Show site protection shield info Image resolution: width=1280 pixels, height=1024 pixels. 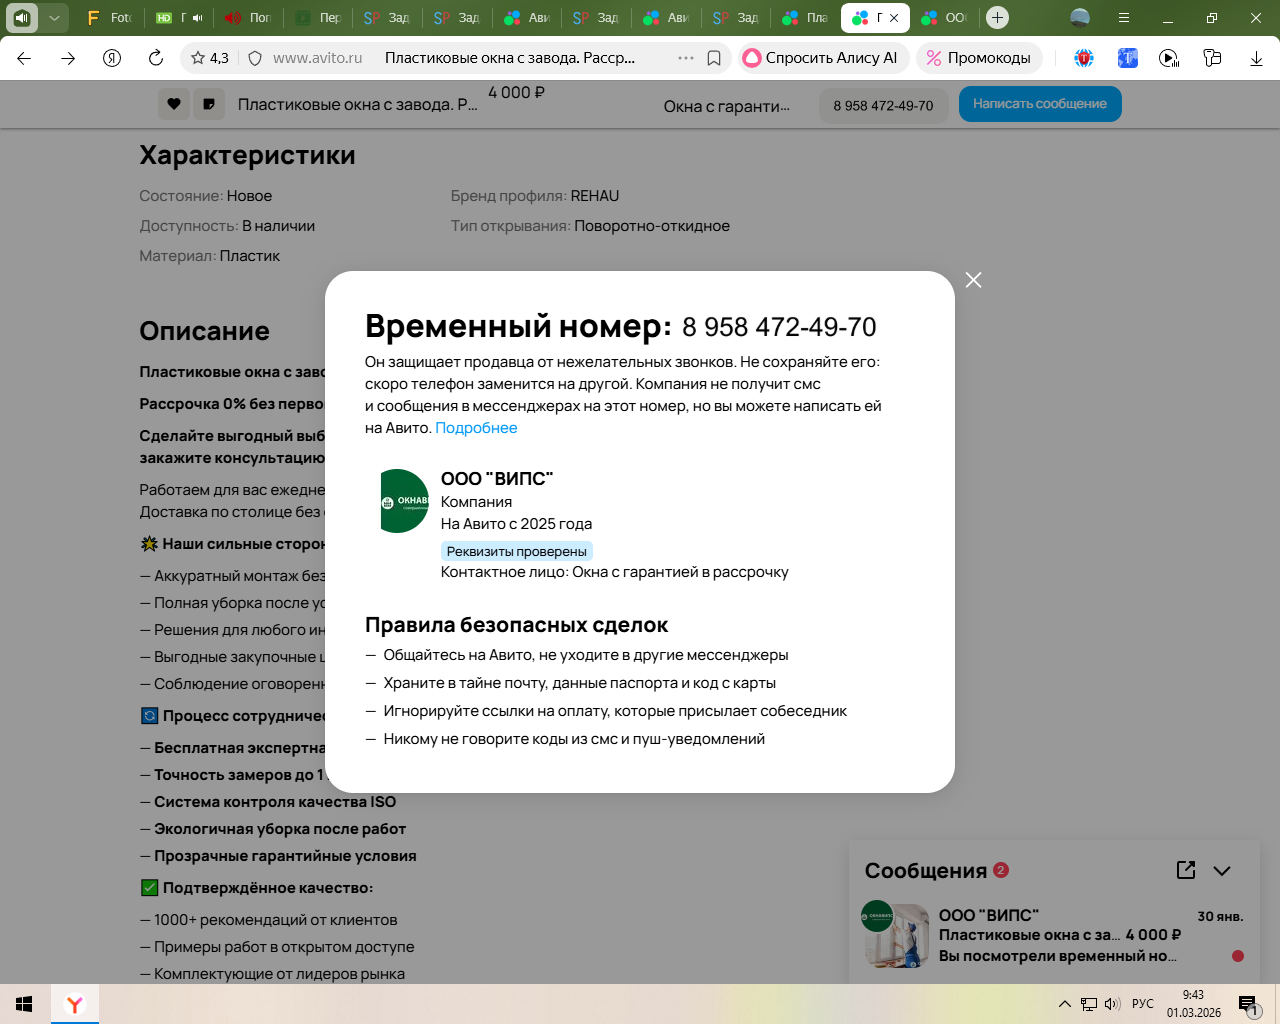coord(255,58)
